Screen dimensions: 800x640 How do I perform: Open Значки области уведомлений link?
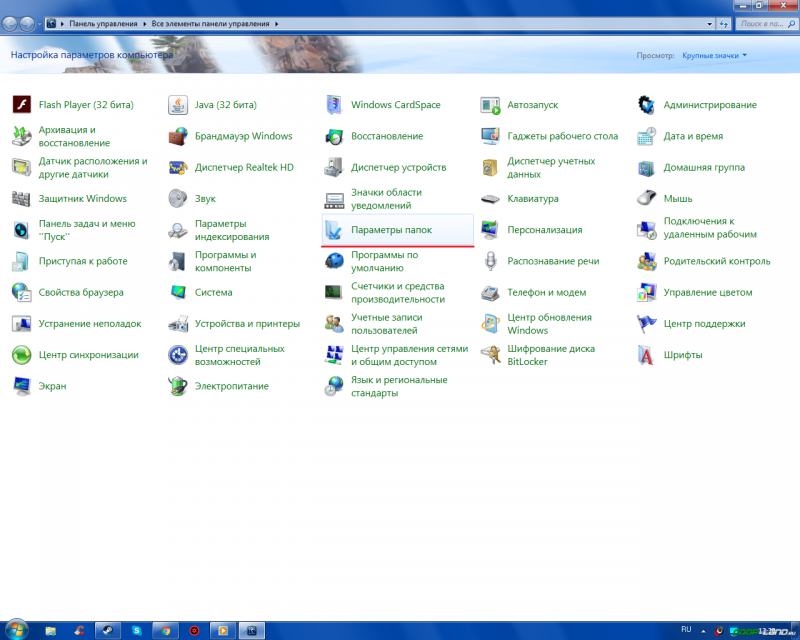tap(386, 199)
